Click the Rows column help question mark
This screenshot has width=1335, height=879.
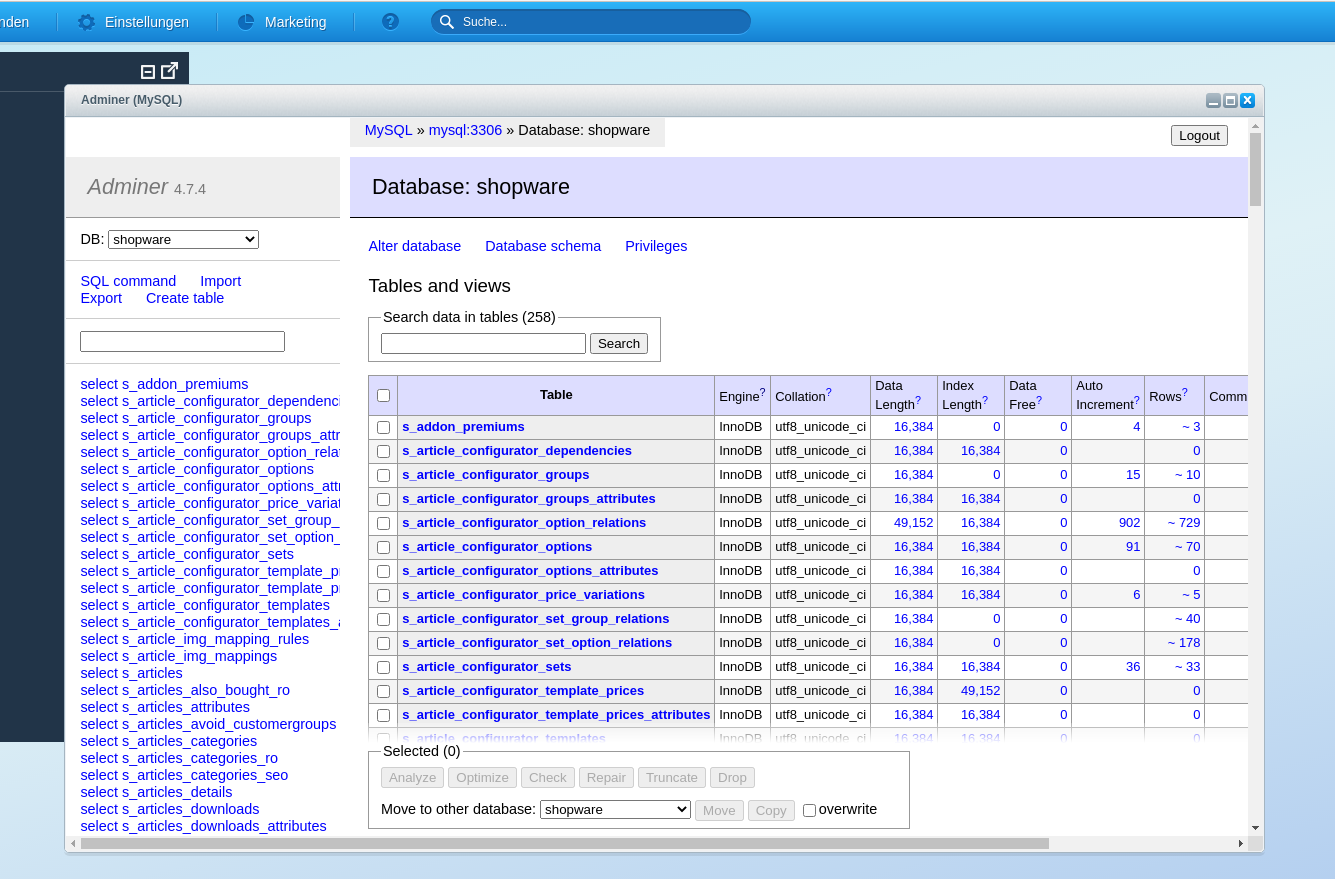pos(1185,392)
